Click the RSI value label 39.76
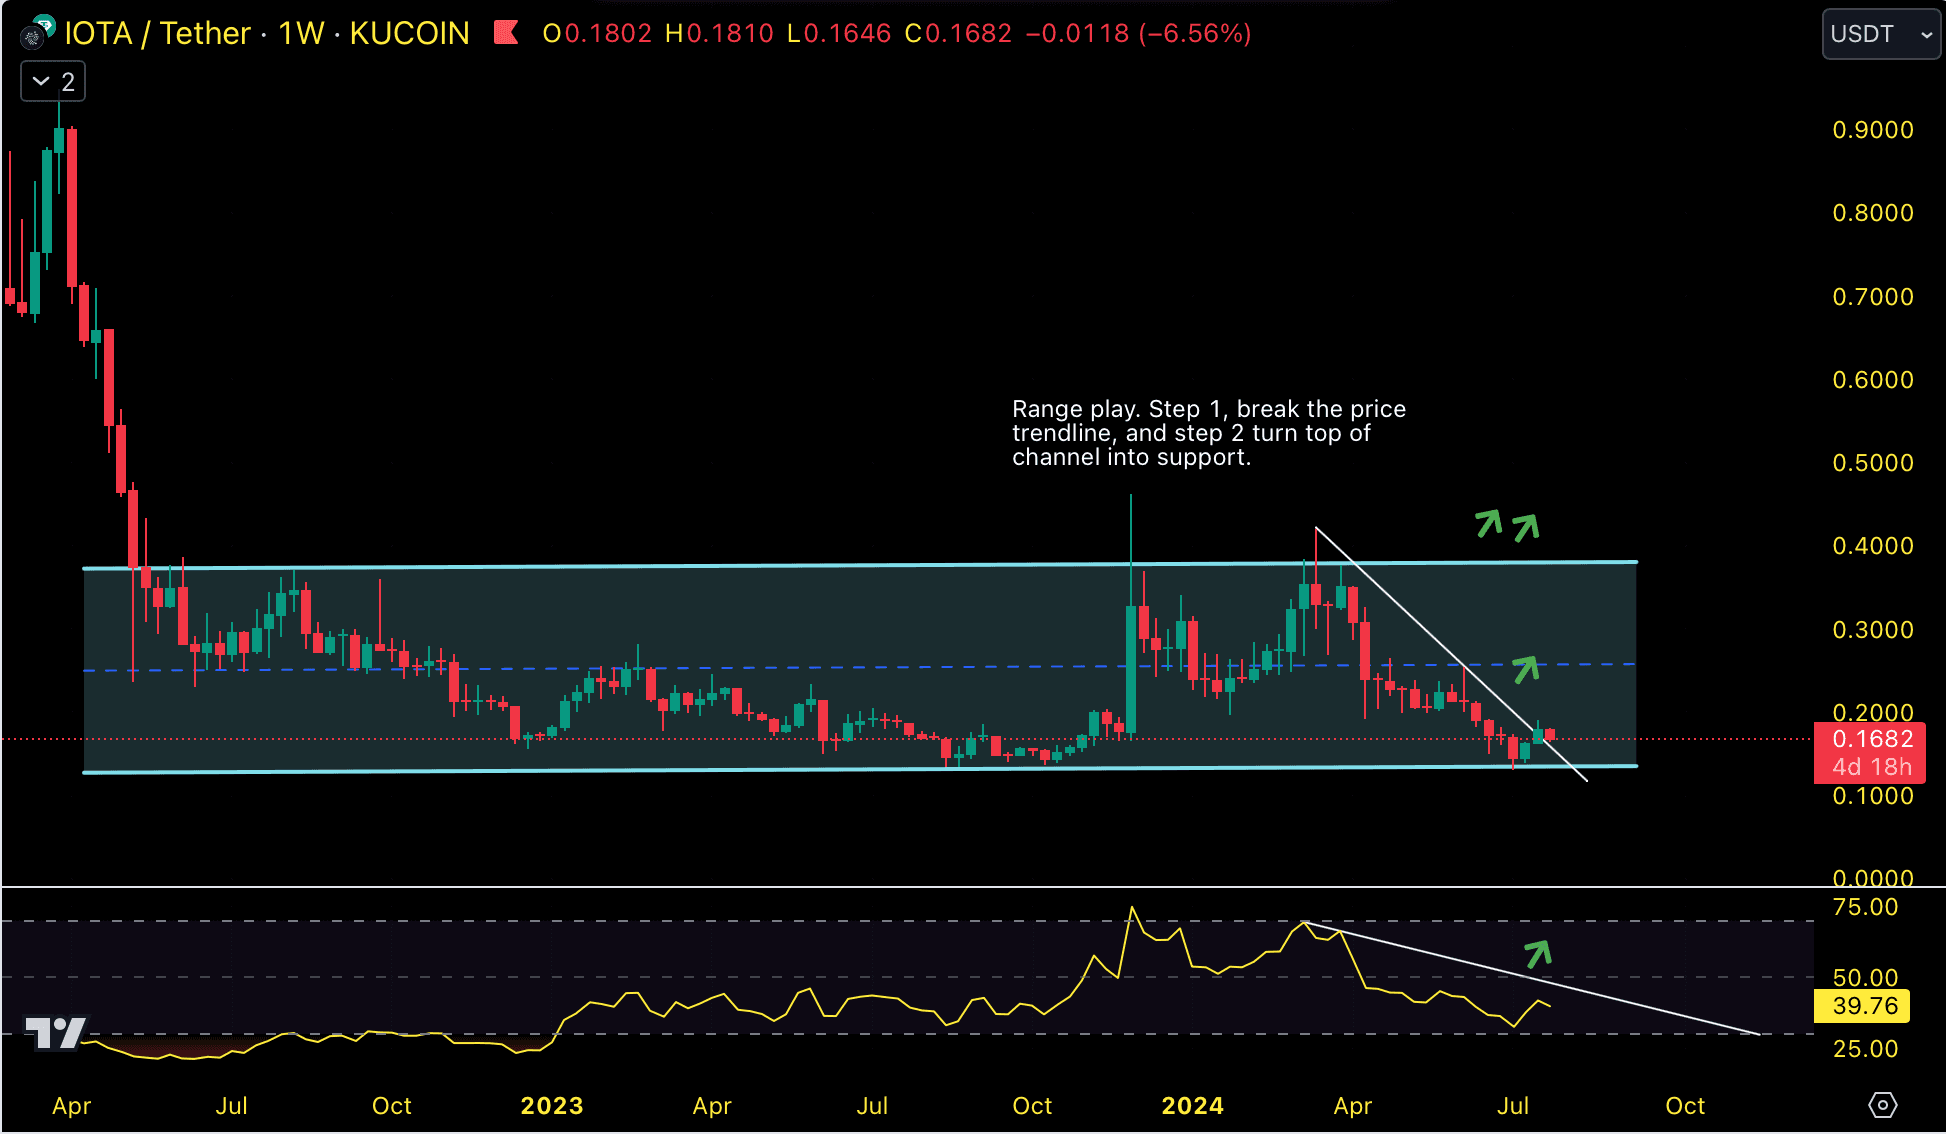The height and width of the screenshot is (1134, 1946). (x=1862, y=1006)
